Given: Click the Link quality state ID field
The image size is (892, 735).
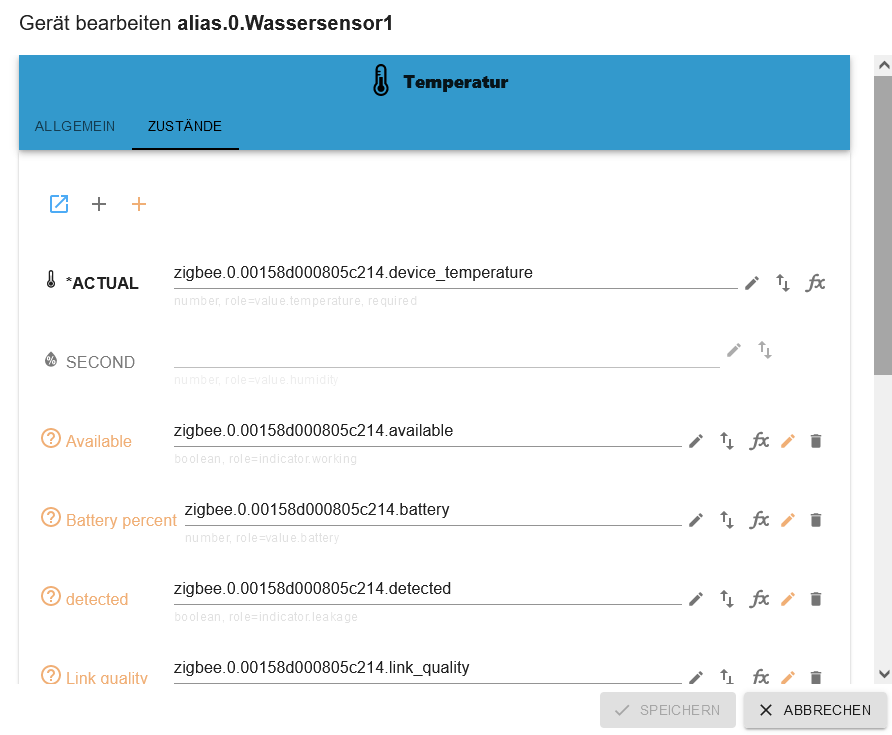Looking at the screenshot, I should (x=427, y=668).
